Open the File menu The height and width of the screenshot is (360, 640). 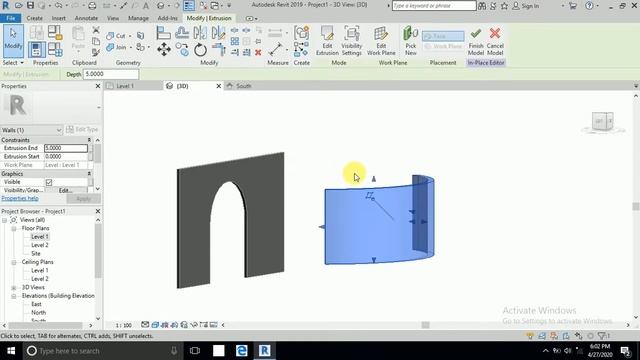(11, 18)
